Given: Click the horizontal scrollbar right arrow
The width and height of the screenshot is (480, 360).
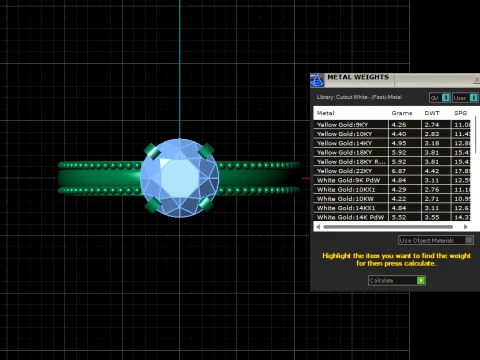Looking at the screenshot, I should click(465, 227).
